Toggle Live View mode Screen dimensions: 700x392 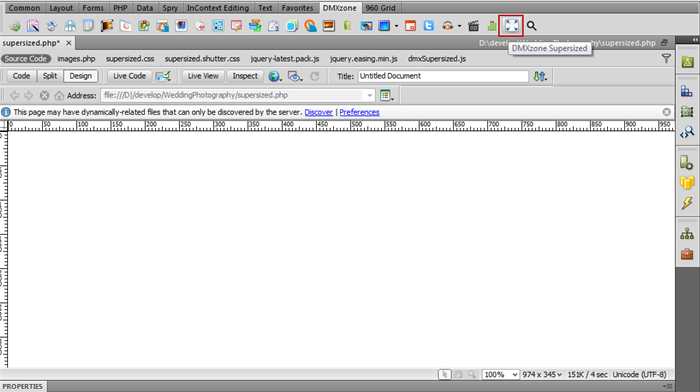pos(203,76)
